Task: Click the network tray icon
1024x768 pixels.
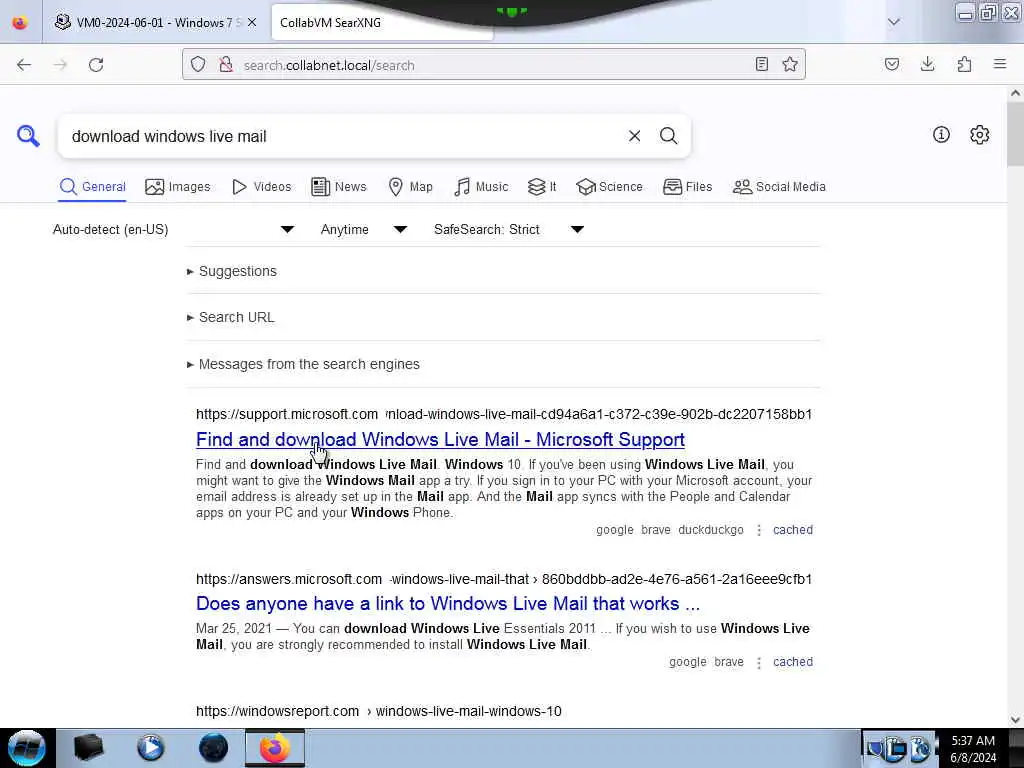Action: 897,748
